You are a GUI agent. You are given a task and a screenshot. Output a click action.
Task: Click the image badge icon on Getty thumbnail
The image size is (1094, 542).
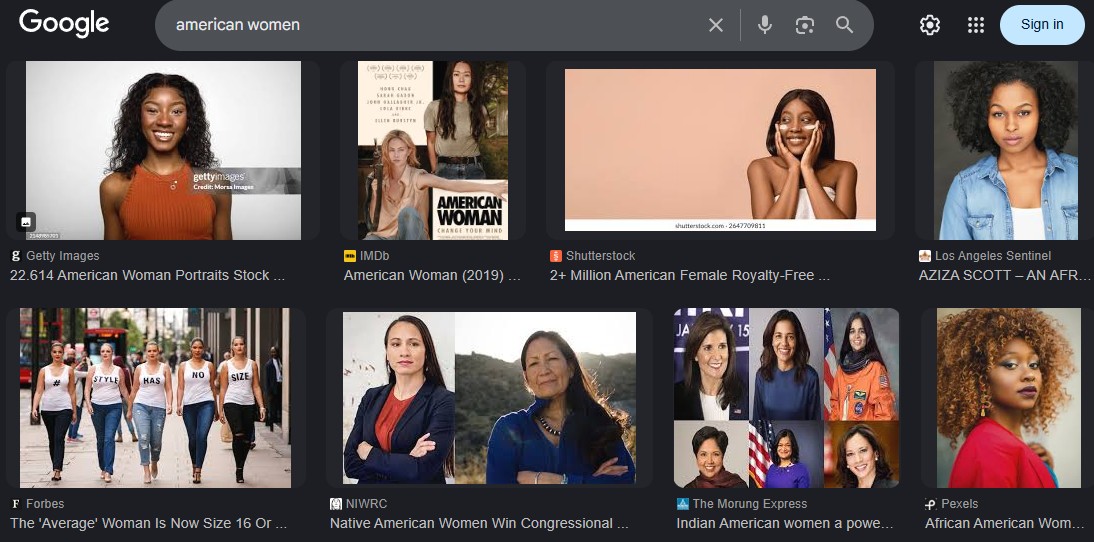pos(26,222)
